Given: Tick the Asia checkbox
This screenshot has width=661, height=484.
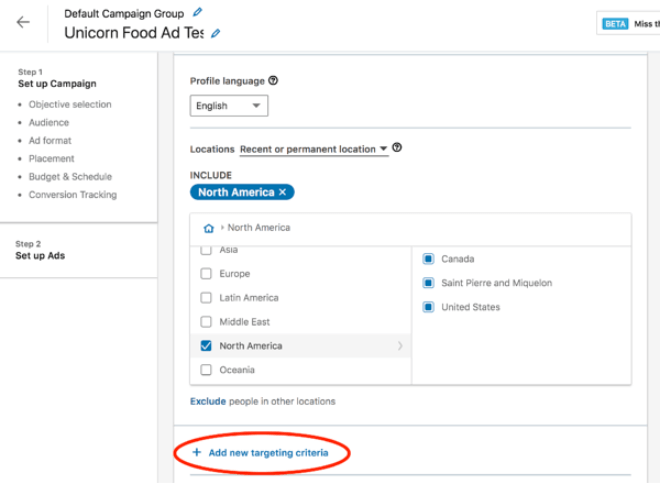Looking at the screenshot, I should (206, 250).
